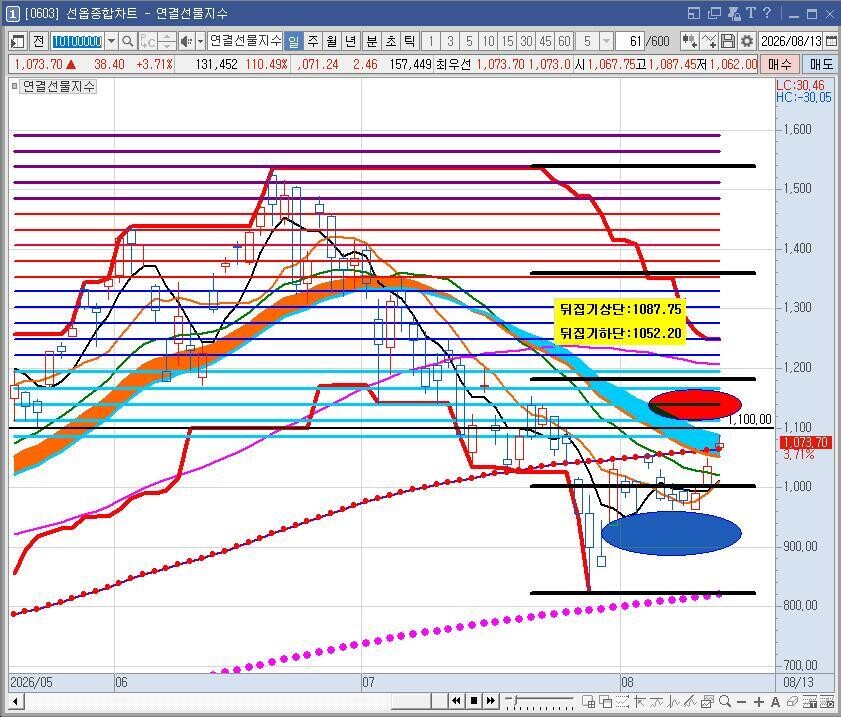Click the title bar T font icon
The height and width of the screenshot is (717, 841).
tap(750, 13)
